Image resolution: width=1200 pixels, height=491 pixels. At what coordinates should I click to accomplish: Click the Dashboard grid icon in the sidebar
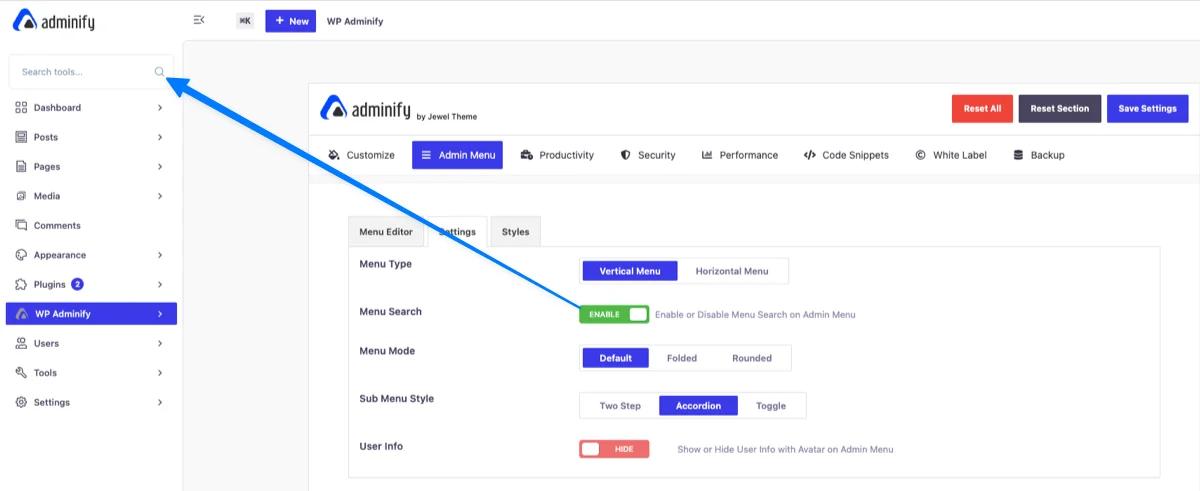pyautogui.click(x=21, y=107)
